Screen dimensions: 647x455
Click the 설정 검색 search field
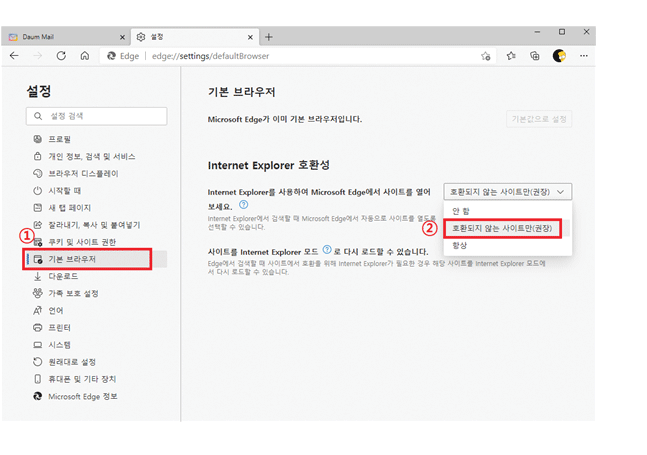[97, 116]
